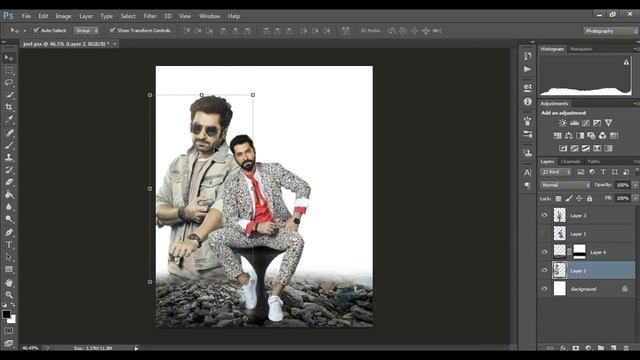This screenshot has width=640, height=360.
Task: Click the foreground color swatch
Action: [x=6, y=314]
